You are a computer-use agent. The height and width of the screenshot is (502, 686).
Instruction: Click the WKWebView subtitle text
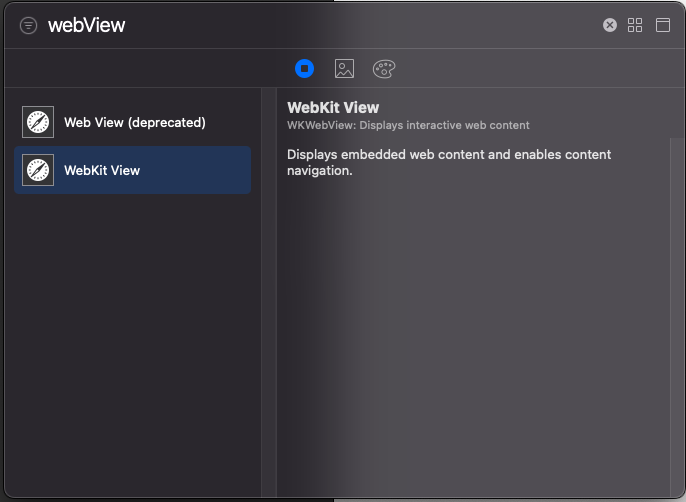[408, 125]
